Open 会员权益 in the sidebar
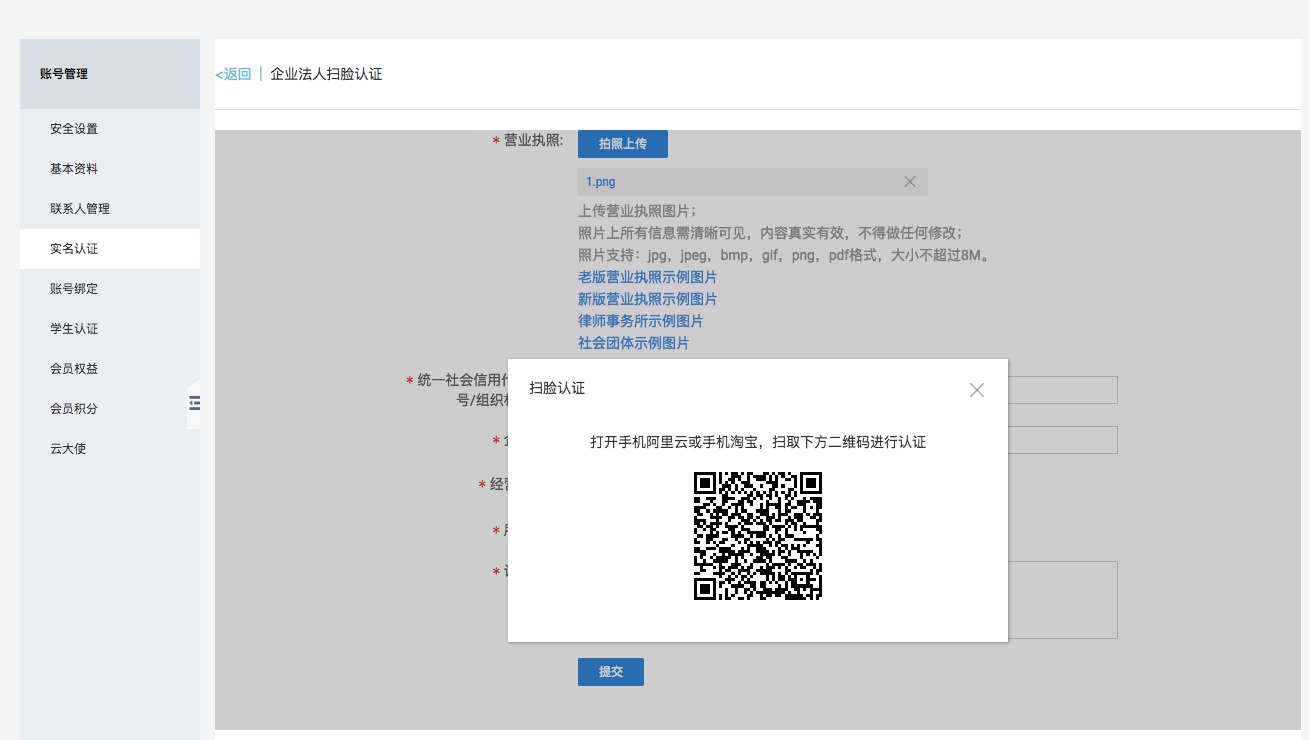Image resolution: width=1309 pixels, height=740 pixels. (74, 369)
